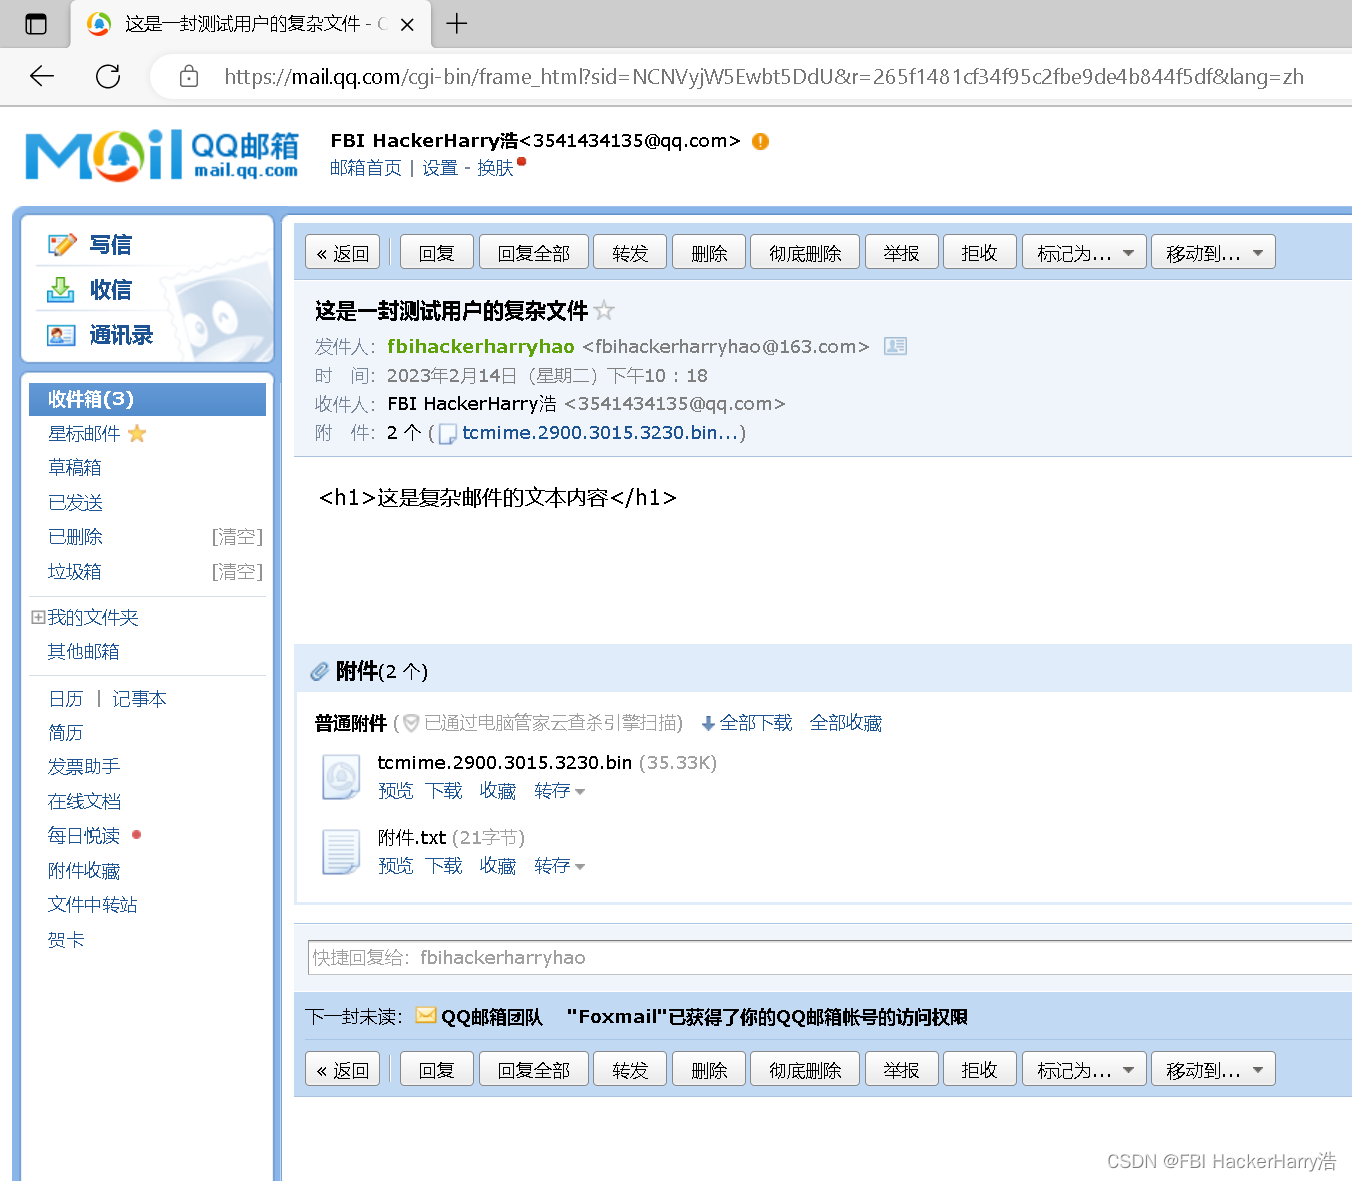Click top 回复全部 button
Screen dimensions: 1352x1181
[x=534, y=252]
